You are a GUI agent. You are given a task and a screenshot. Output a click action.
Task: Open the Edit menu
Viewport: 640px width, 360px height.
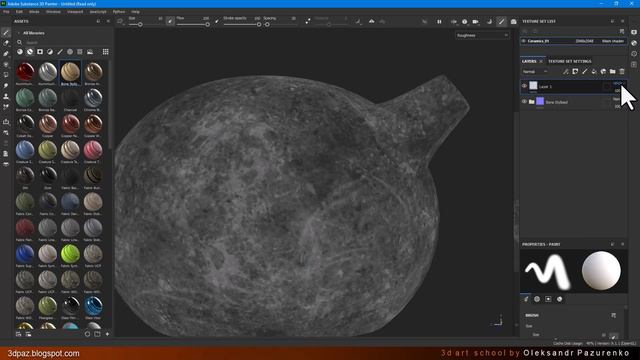pyautogui.click(x=19, y=12)
